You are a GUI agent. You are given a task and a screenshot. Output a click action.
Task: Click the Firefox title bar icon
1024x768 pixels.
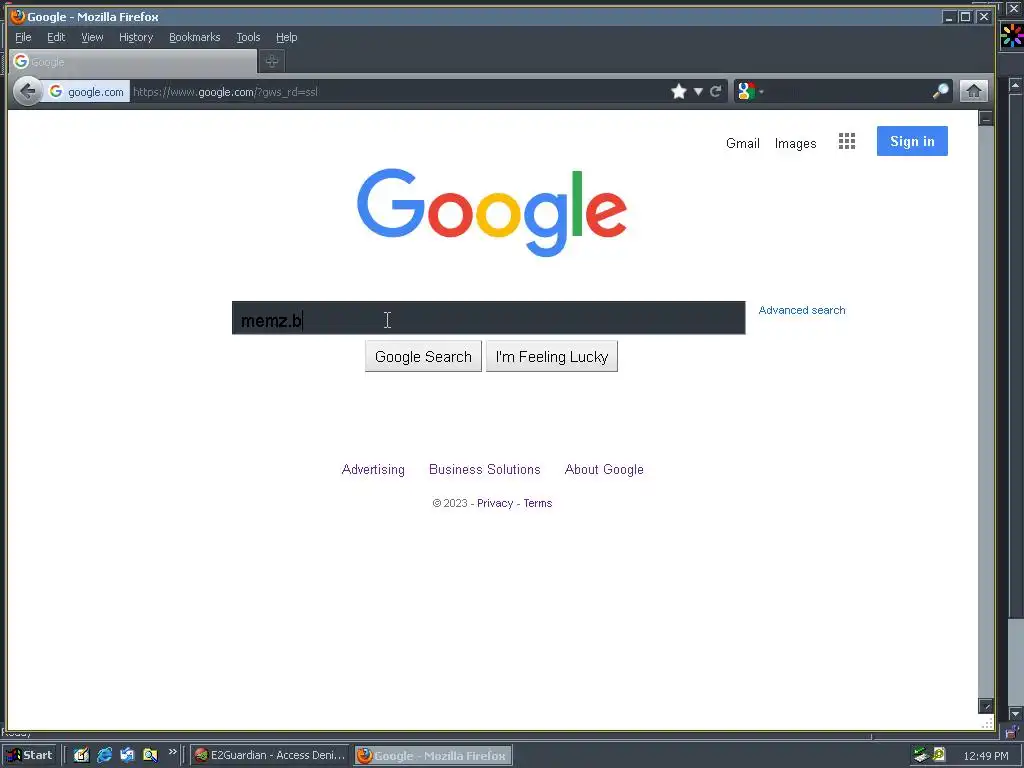(18, 16)
